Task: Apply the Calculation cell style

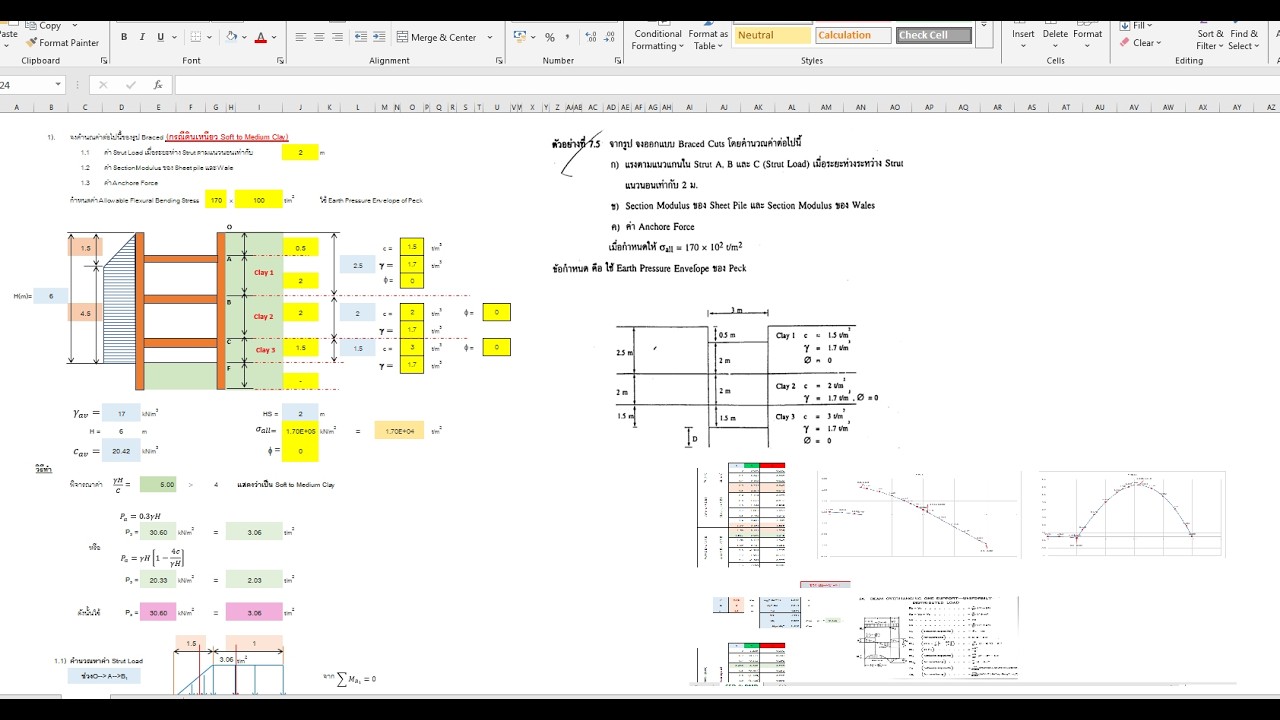Action: pos(853,35)
